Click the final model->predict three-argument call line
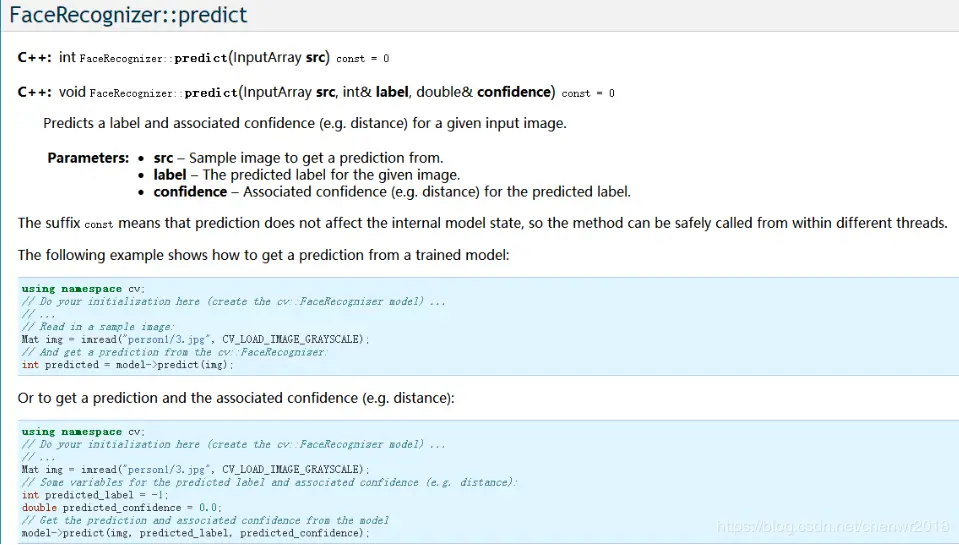 [195, 533]
